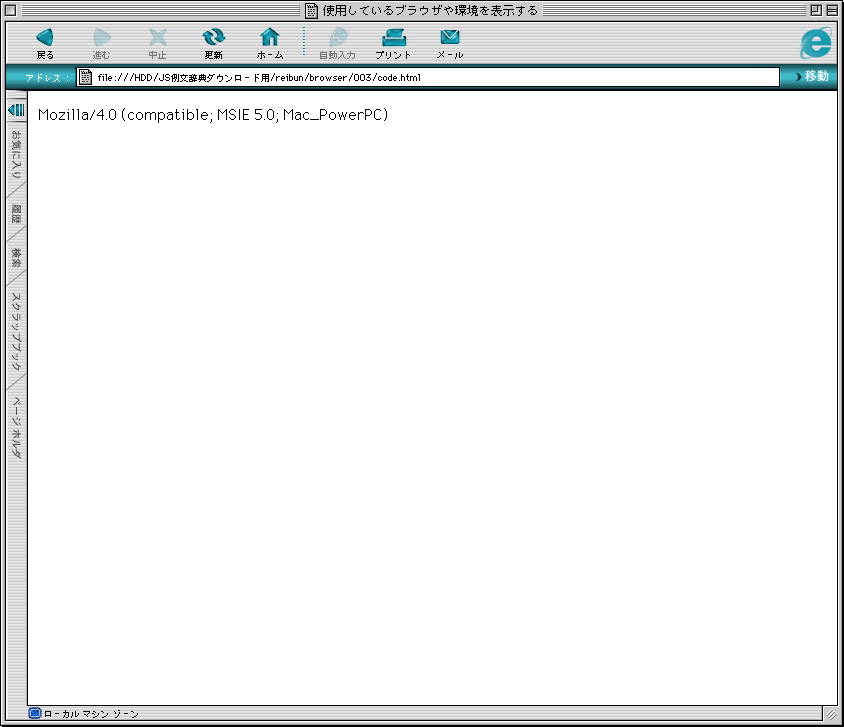The image size is (844, 727).
Task: Open the 検索 search tab
Action: (x=16, y=258)
